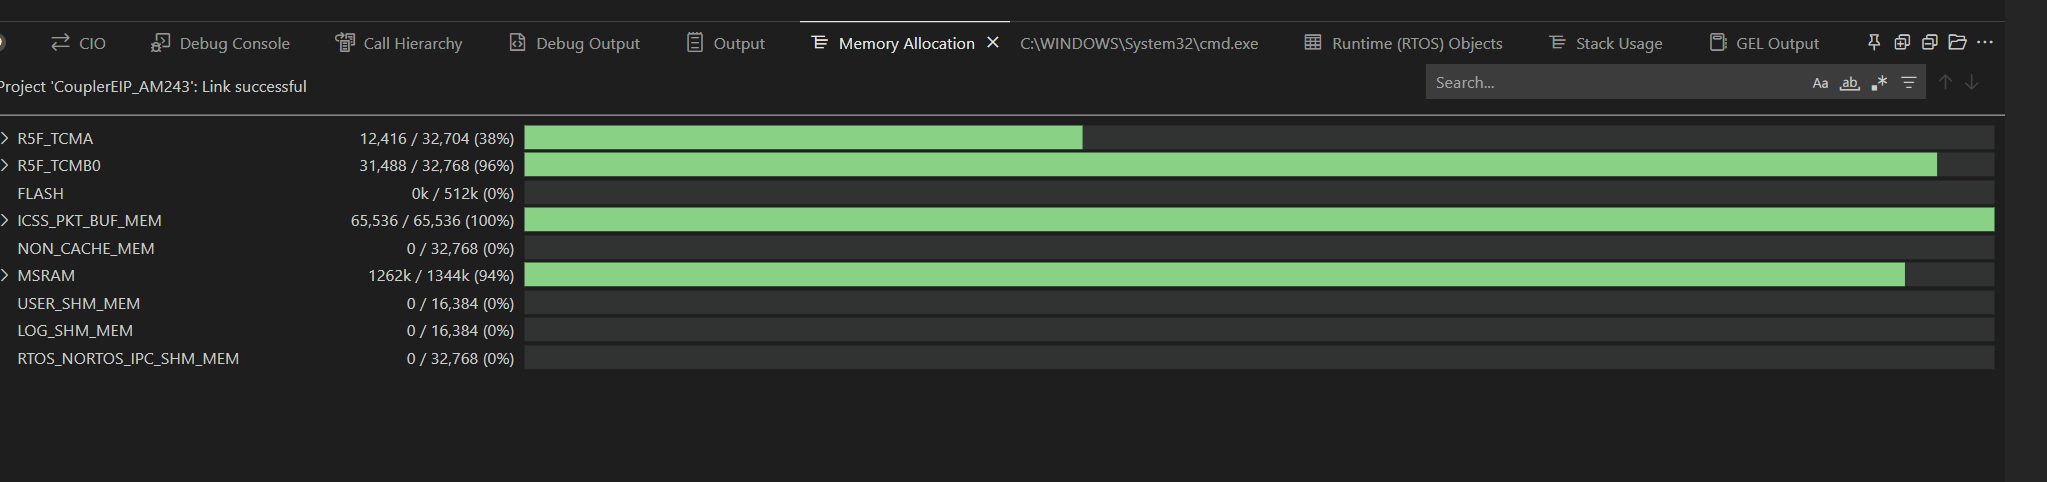2047x482 pixels.
Task: Switch to the Stack Usage tab
Action: pyautogui.click(x=1605, y=43)
